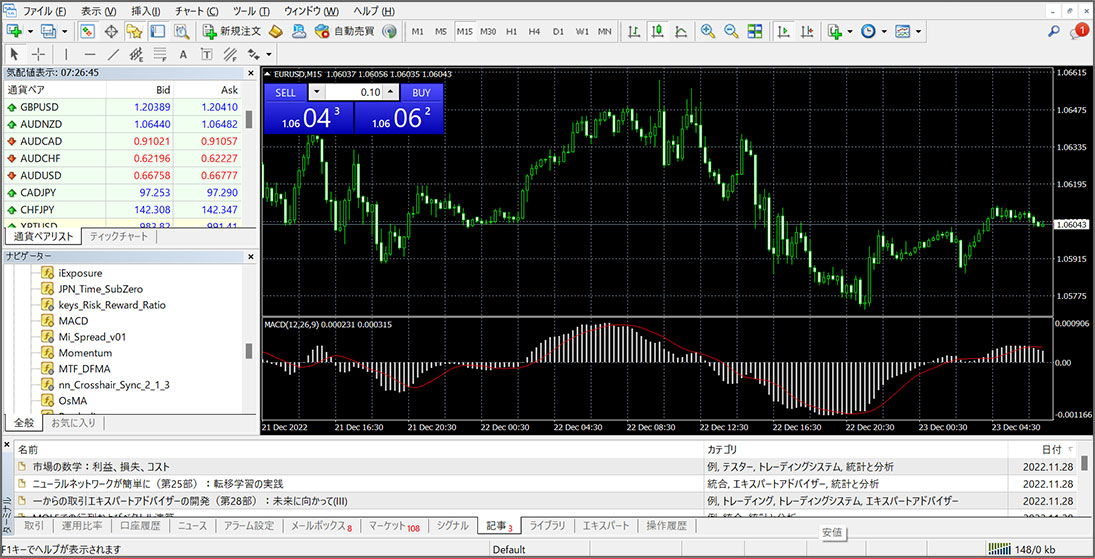Click the SELL button

pos(286,92)
